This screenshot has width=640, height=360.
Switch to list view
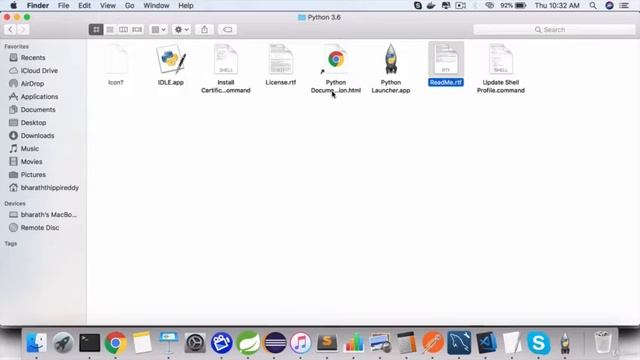click(110, 29)
